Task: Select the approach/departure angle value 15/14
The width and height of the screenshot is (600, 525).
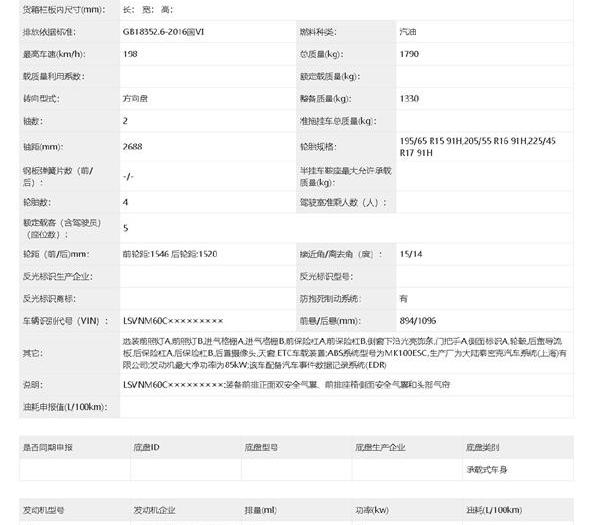Action: (x=411, y=254)
